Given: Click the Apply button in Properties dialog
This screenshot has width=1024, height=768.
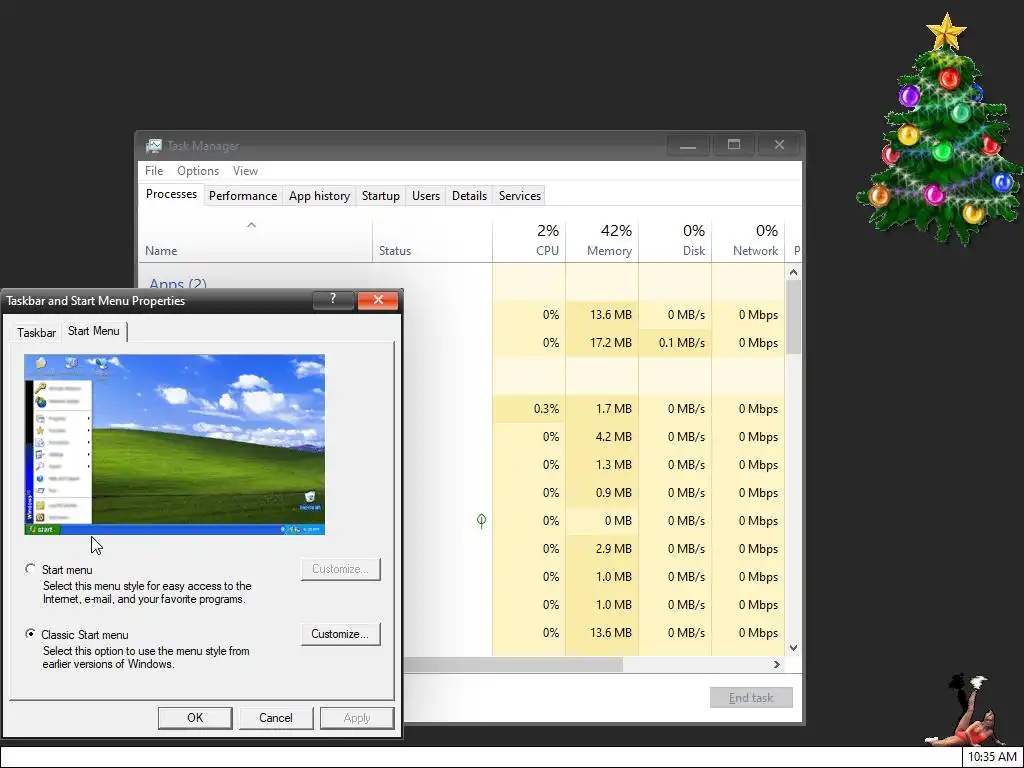Looking at the screenshot, I should pos(357,718).
